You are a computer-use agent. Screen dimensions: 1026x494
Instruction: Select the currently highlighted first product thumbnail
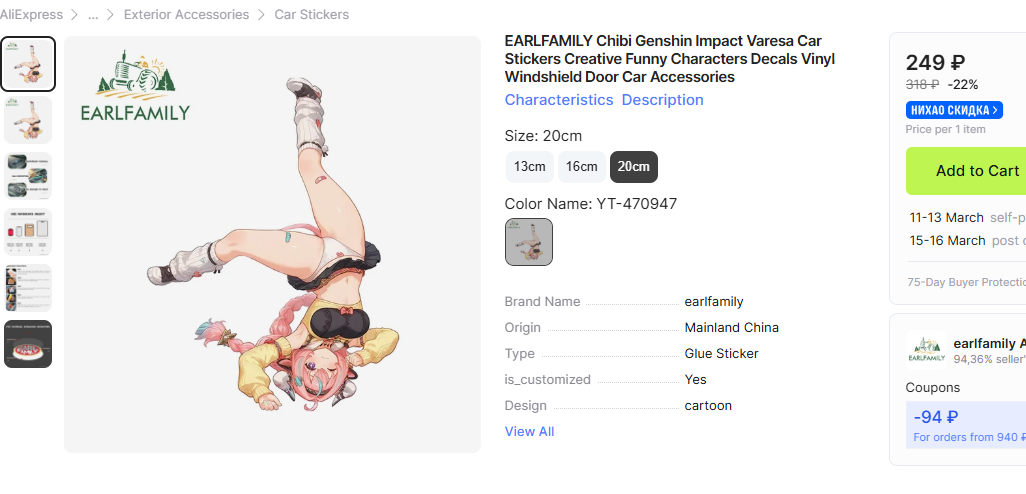(x=28, y=64)
